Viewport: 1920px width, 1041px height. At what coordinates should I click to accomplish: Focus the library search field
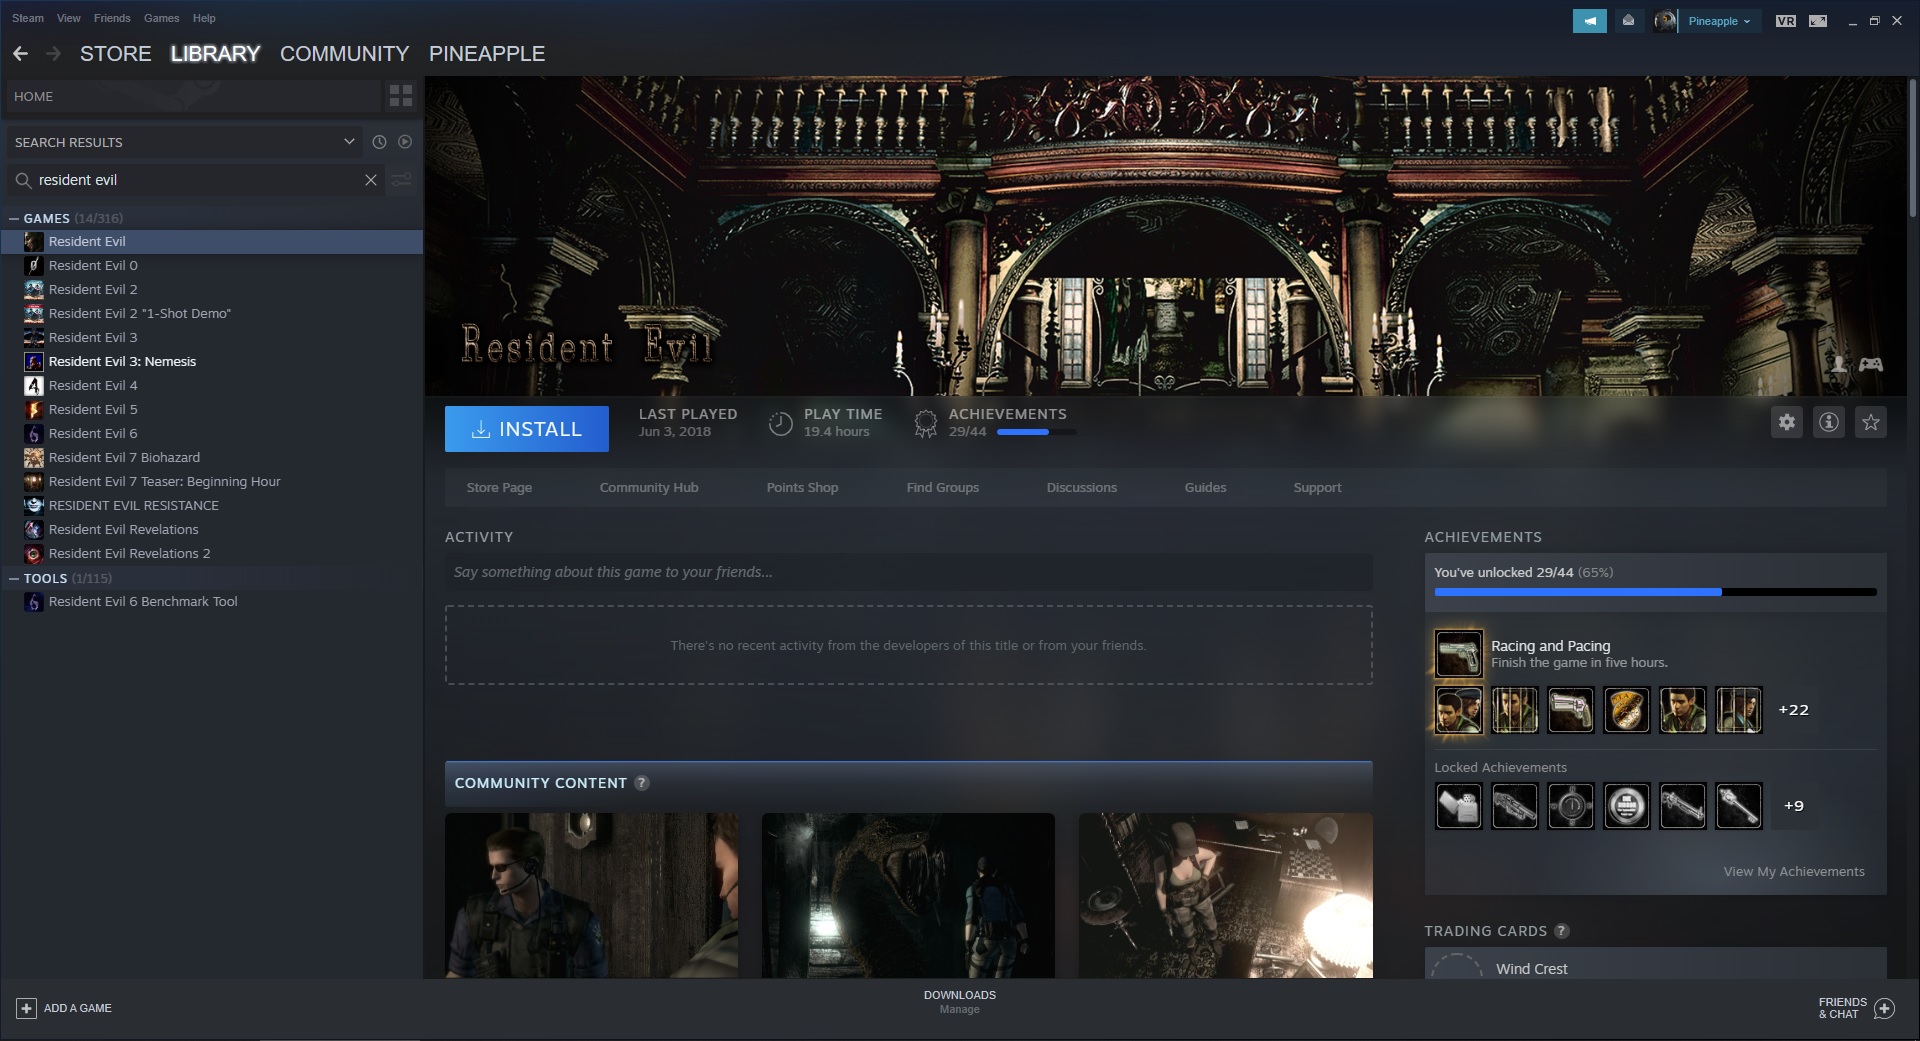[x=195, y=180]
